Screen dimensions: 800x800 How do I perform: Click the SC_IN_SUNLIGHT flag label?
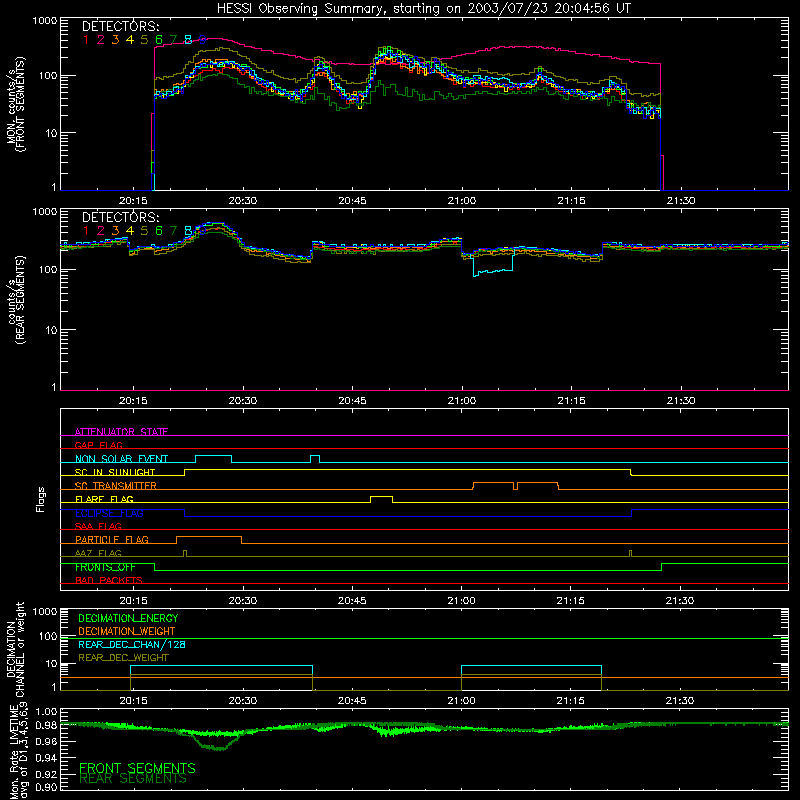[x=115, y=472]
